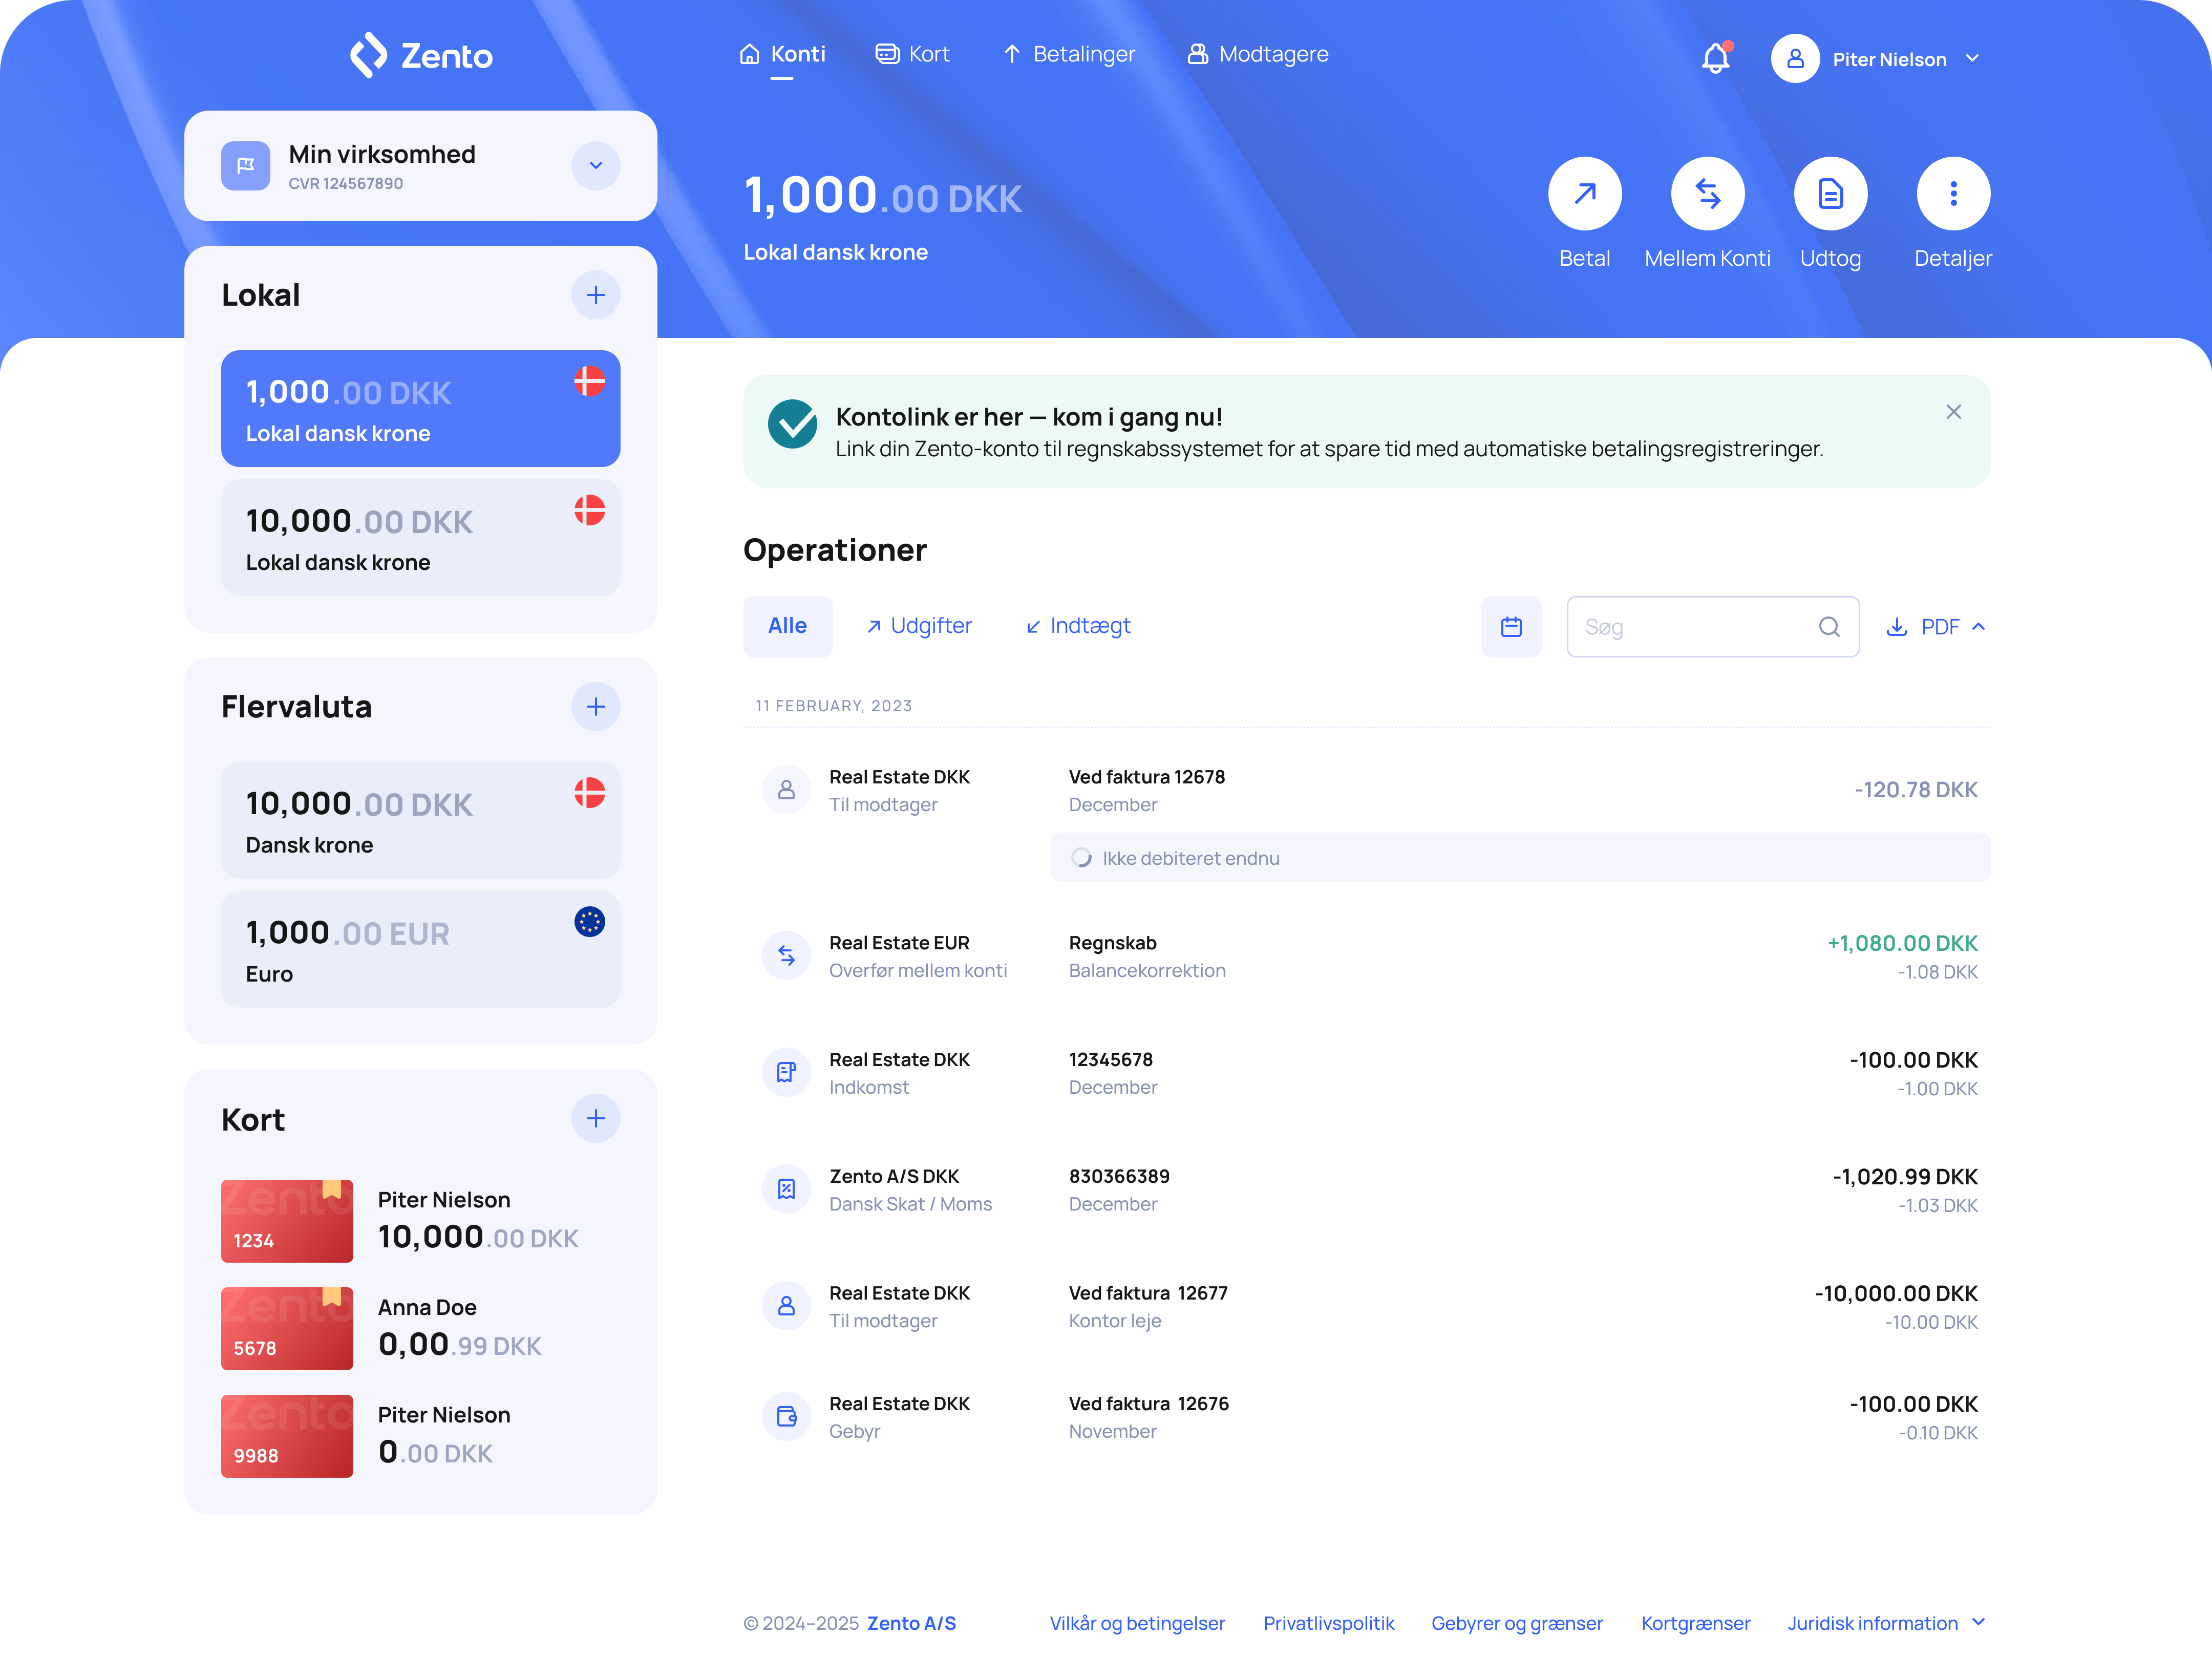Image resolution: width=2212 pixels, height=1659 pixels.
Task: Click the +1,080.00 DKK amount
Action: coord(1902,943)
